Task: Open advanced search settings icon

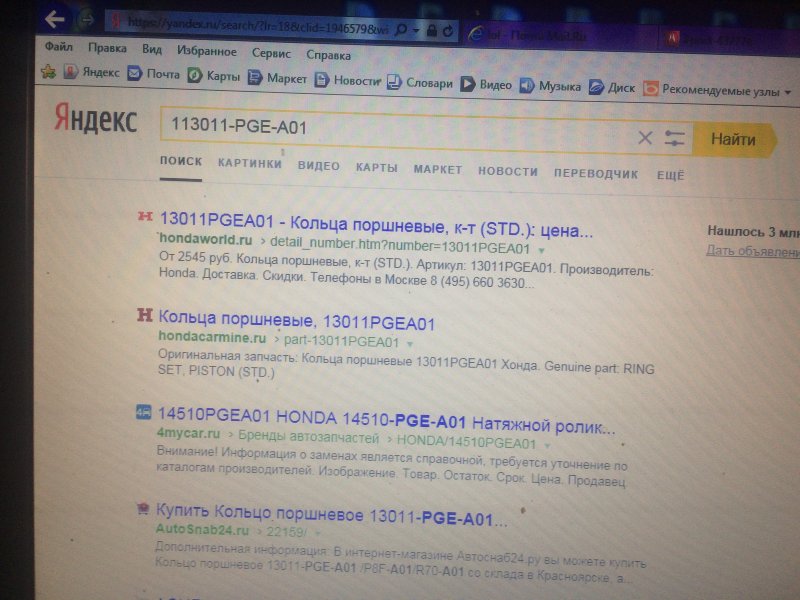Action: [674, 138]
